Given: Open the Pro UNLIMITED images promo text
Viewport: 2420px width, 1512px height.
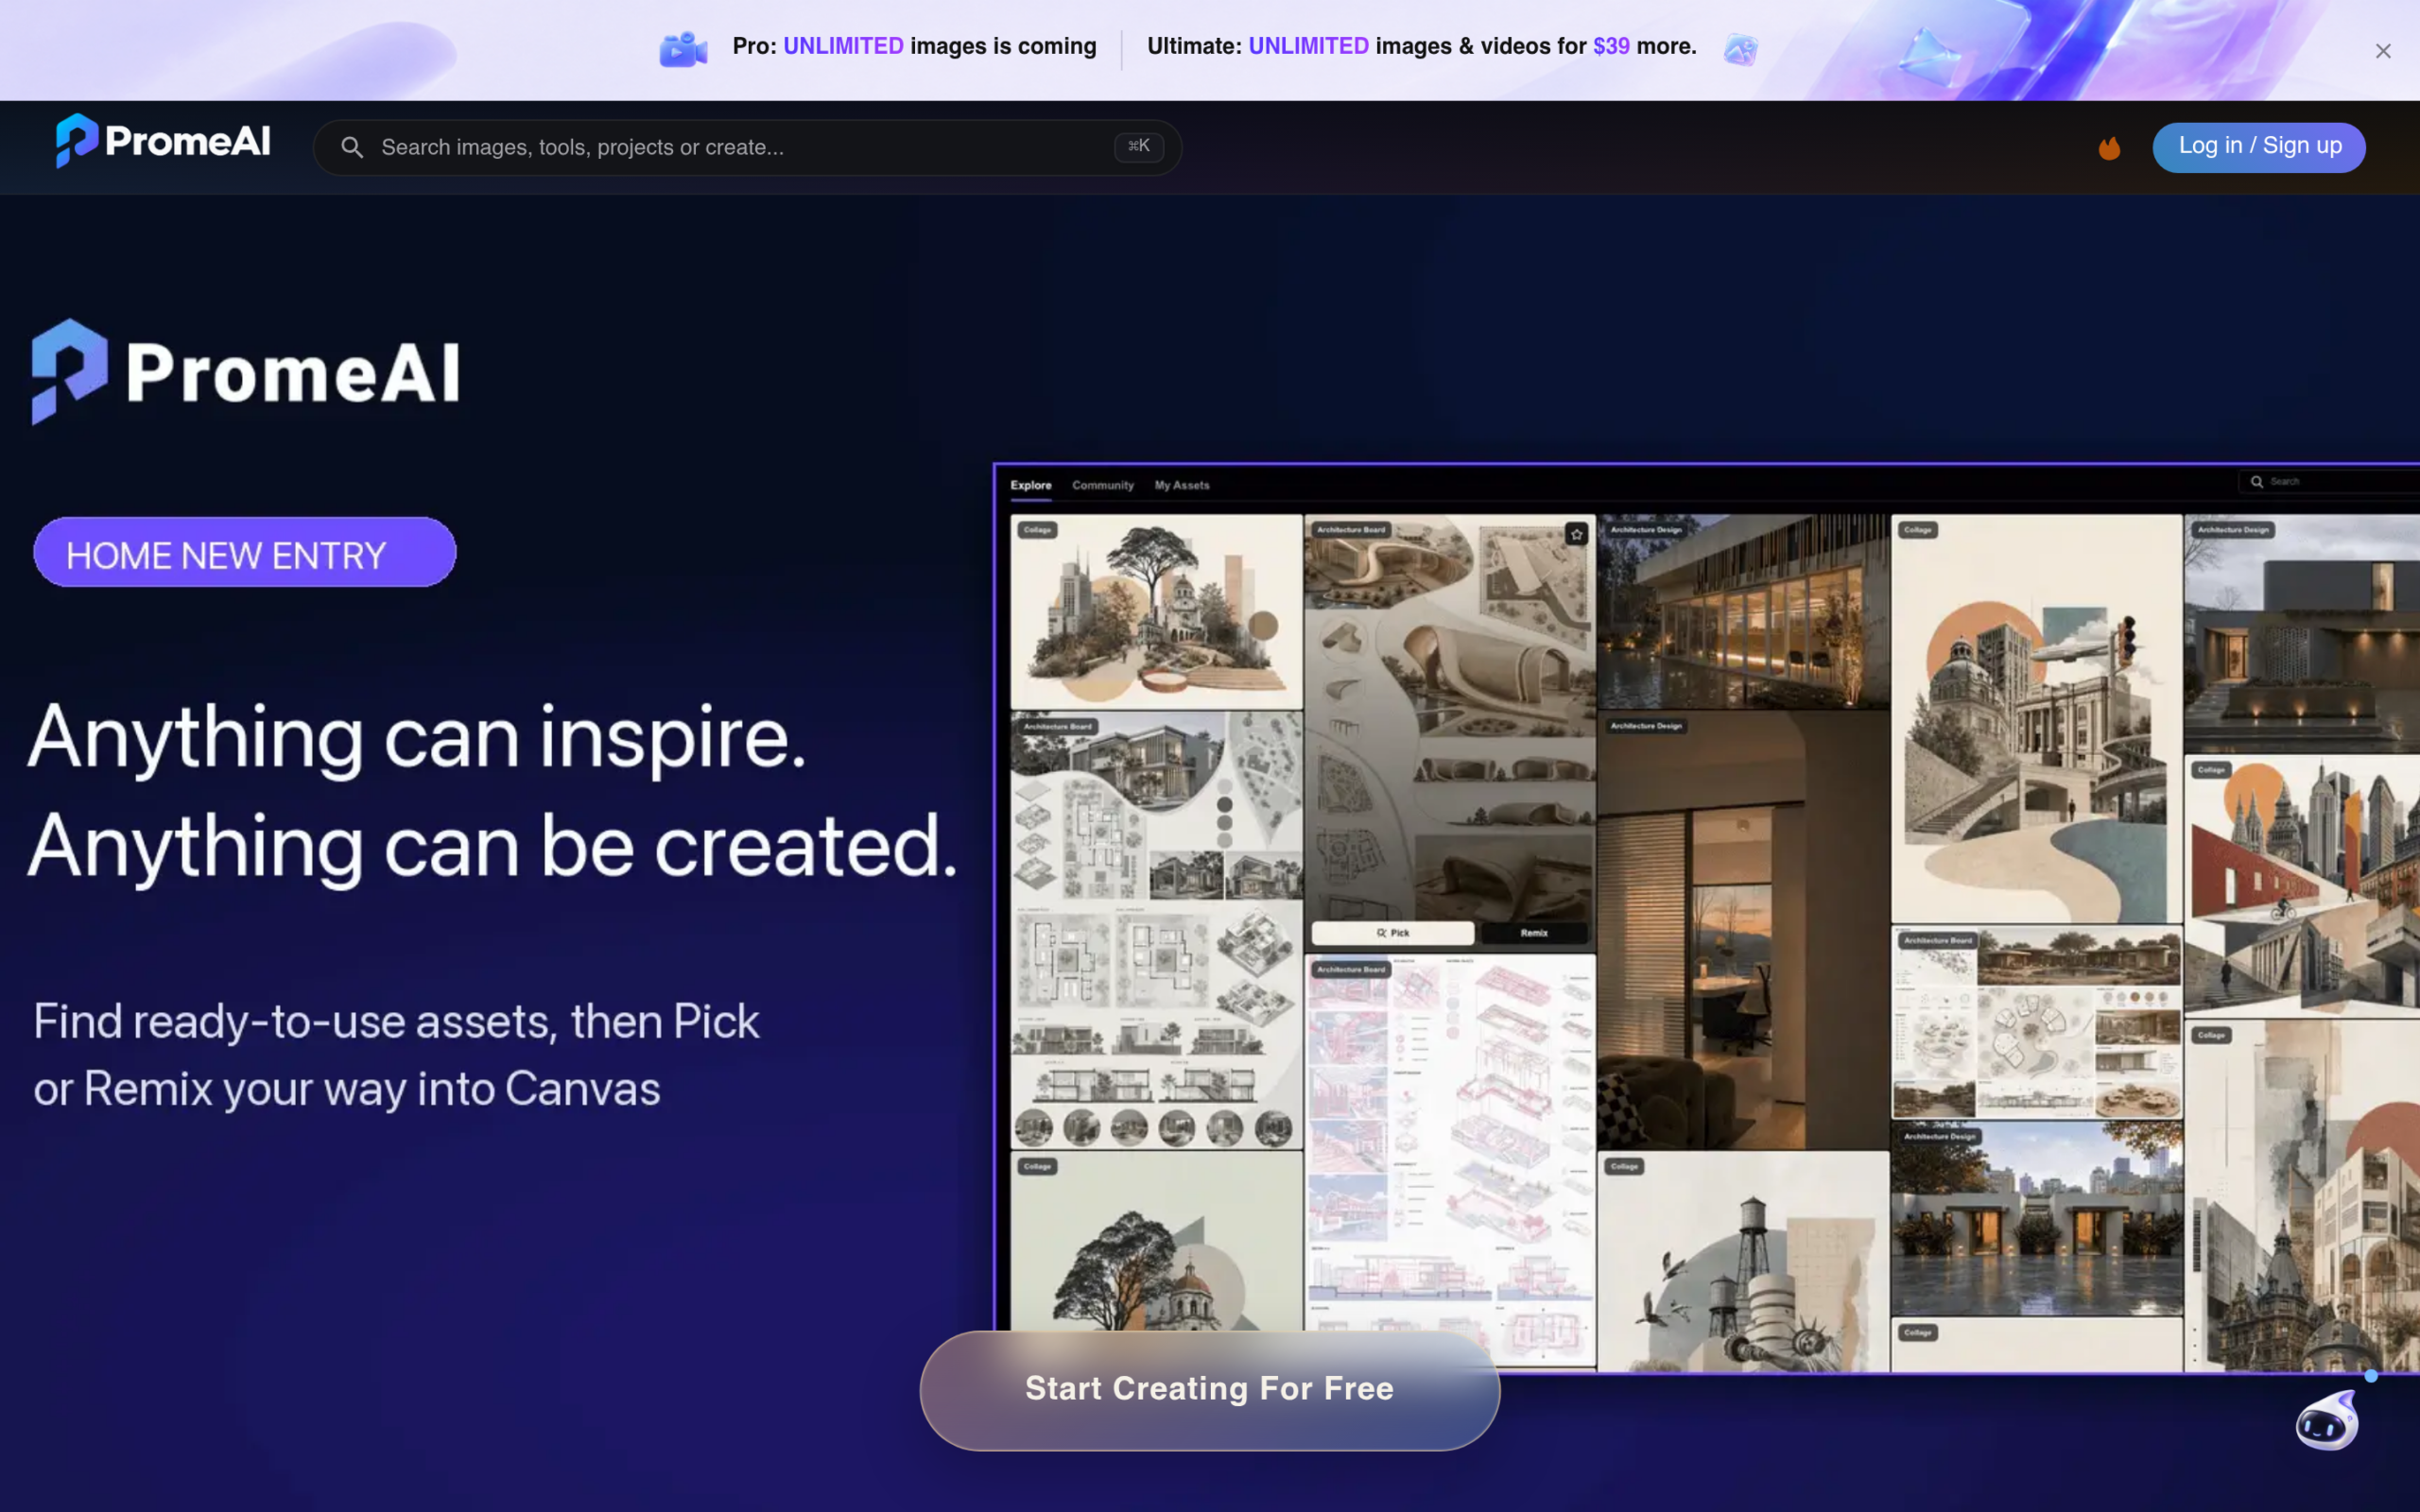Looking at the screenshot, I should click(x=914, y=47).
